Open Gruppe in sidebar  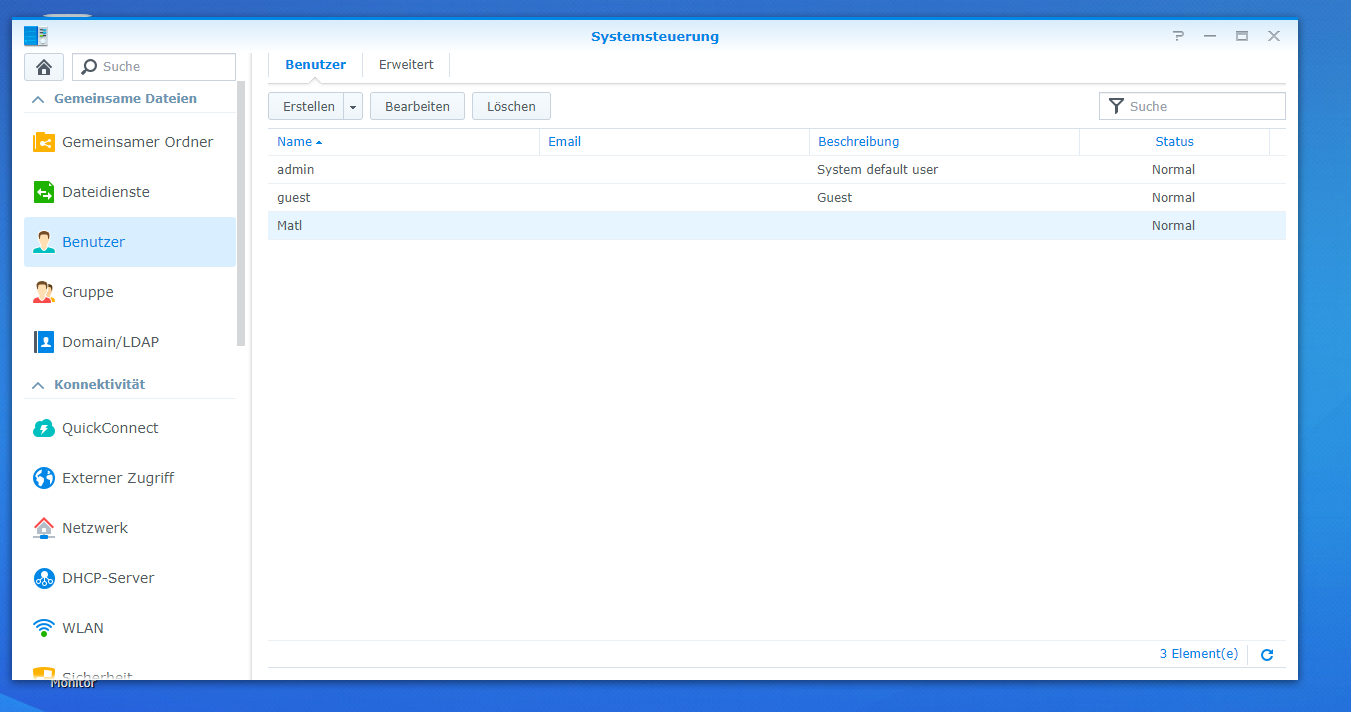[x=130, y=292]
